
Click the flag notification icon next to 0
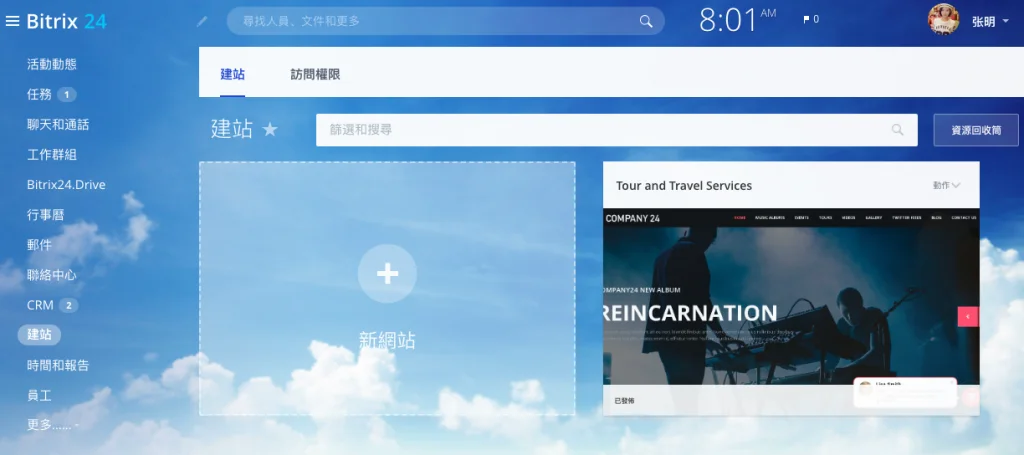(x=807, y=20)
